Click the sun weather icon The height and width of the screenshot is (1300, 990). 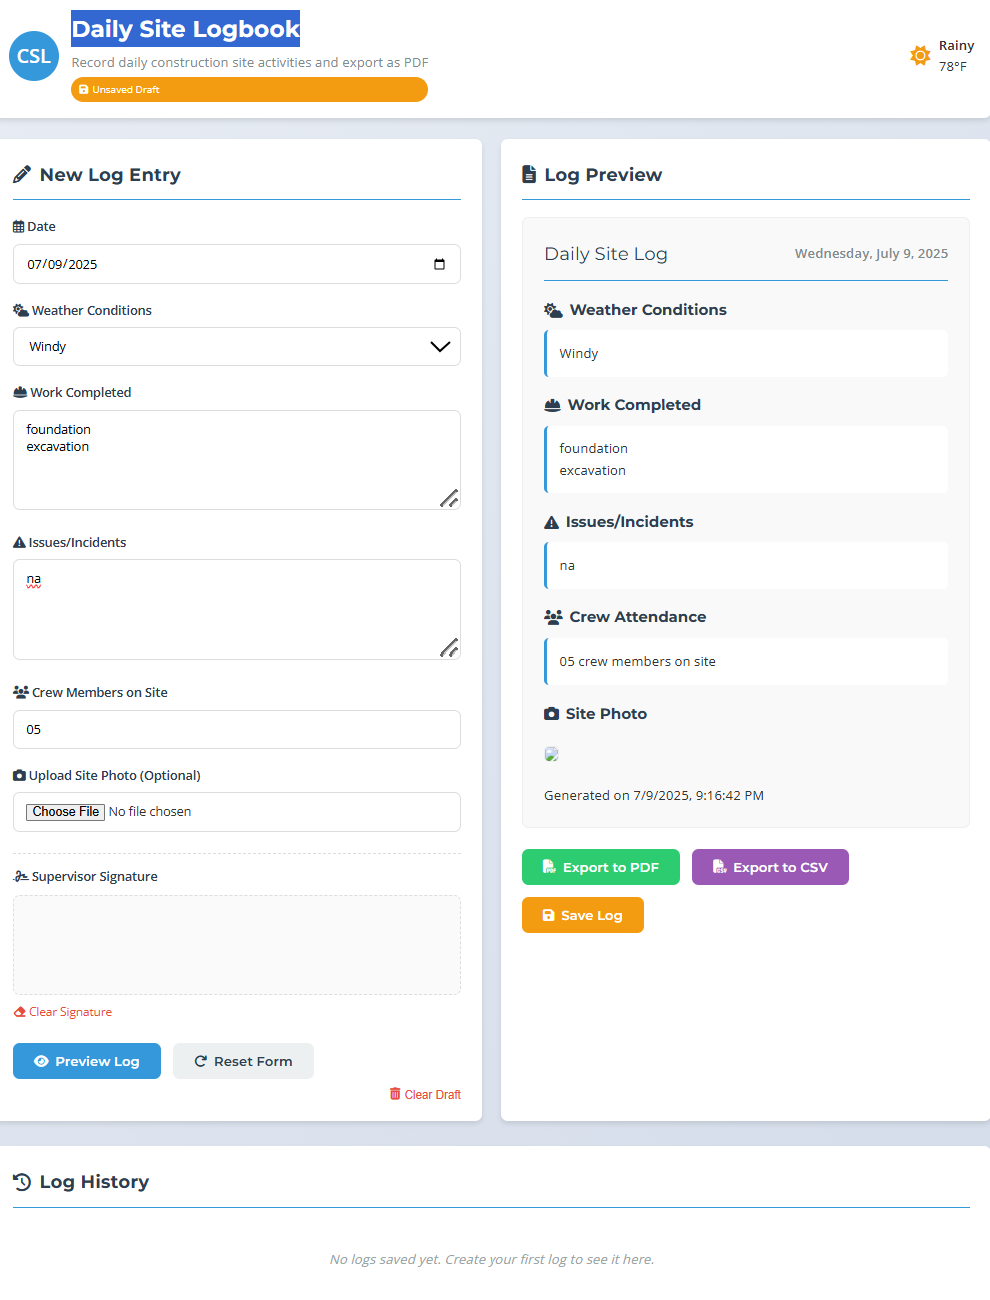pos(920,56)
